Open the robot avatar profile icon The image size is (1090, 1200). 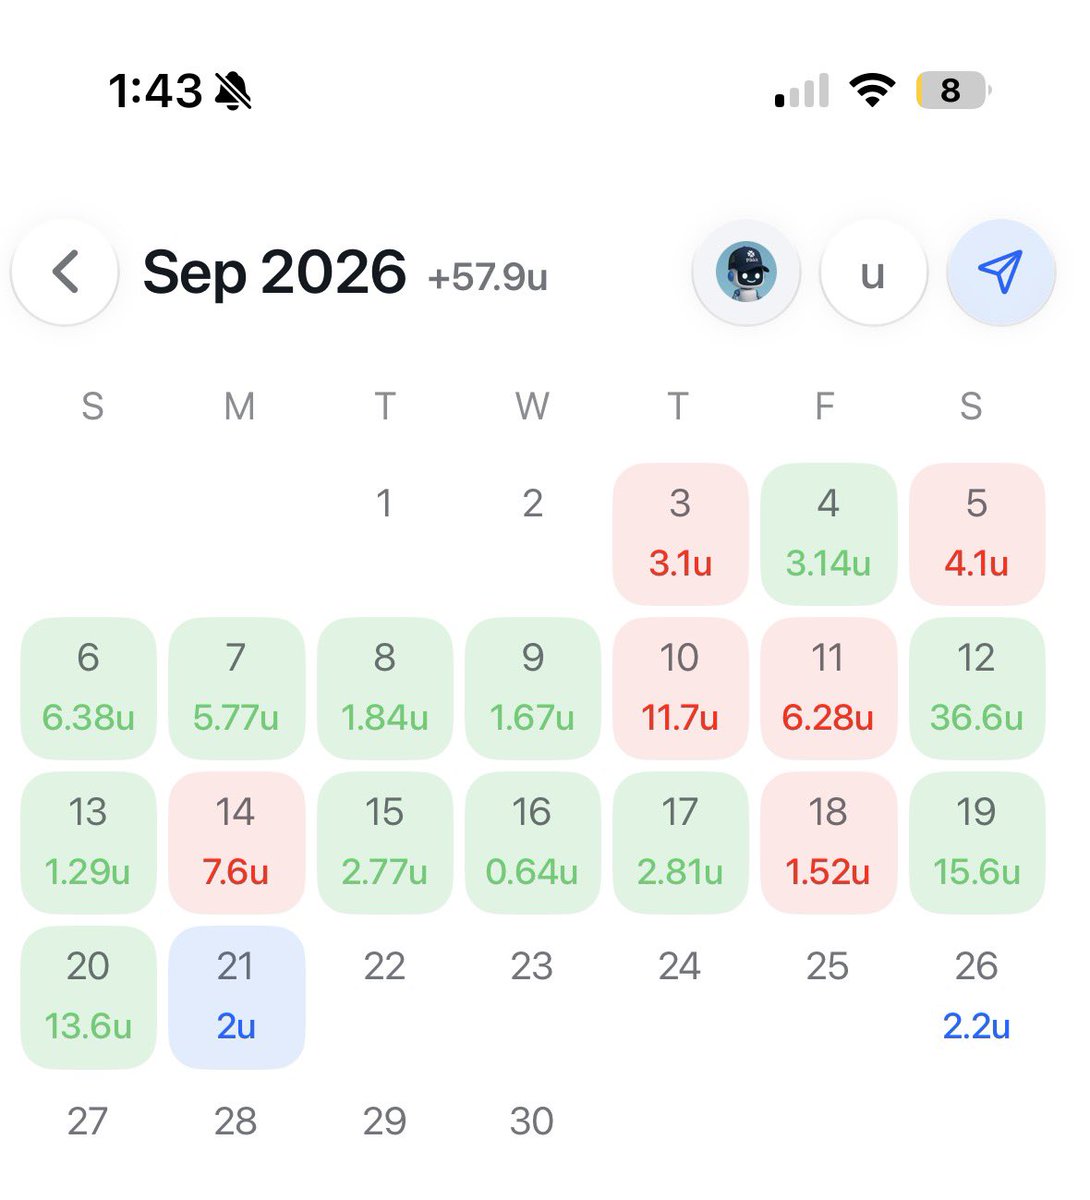[746, 272]
